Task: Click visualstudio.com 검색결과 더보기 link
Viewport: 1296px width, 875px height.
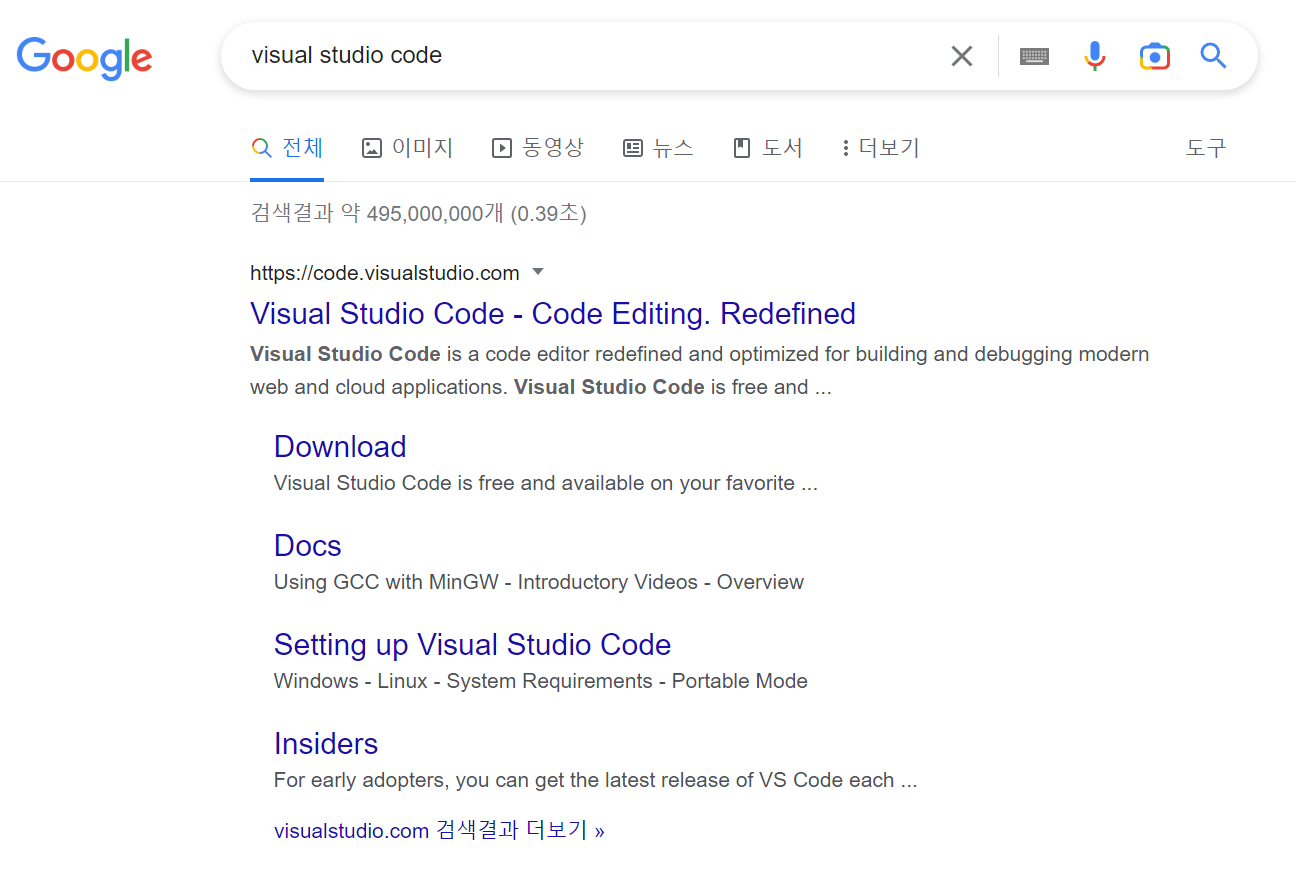Action: coord(439,830)
